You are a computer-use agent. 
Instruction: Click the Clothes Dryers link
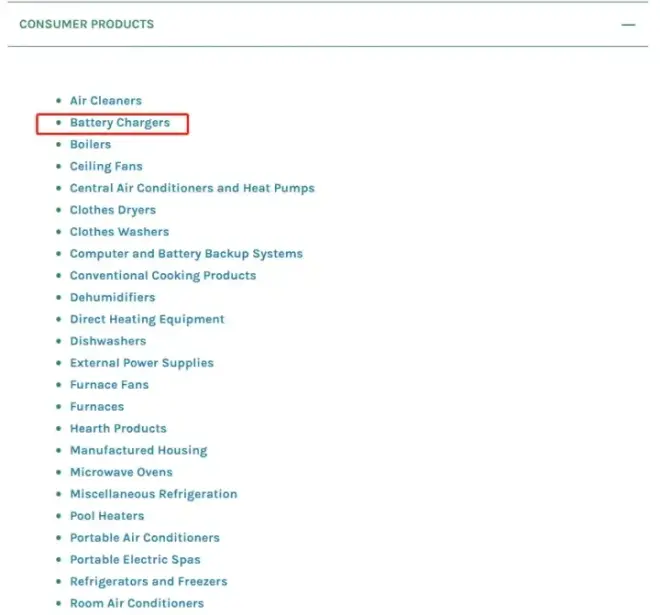click(x=112, y=210)
